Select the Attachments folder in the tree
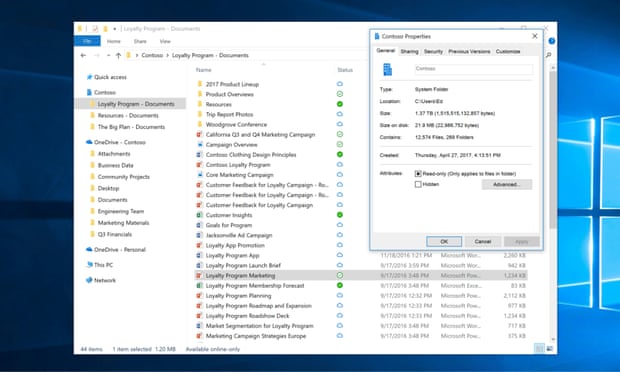620x372 pixels. pyautogui.click(x=114, y=154)
